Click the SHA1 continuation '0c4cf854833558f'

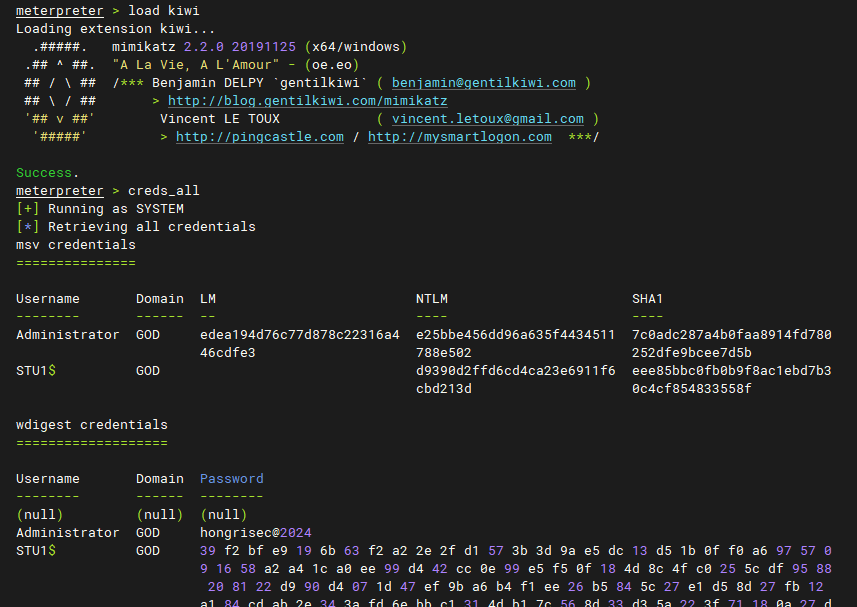tap(692, 389)
